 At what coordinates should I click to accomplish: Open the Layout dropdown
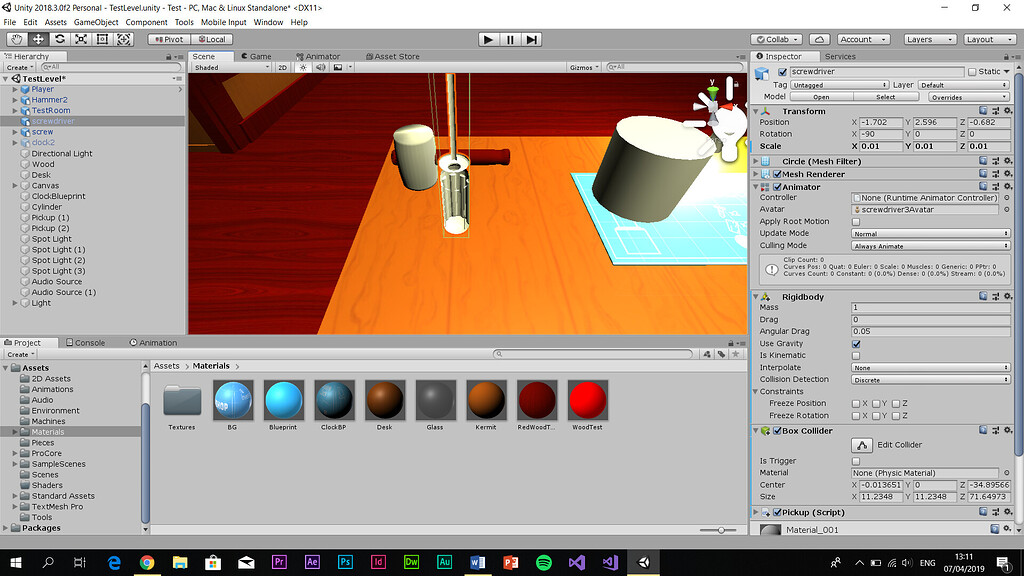pyautogui.click(x=989, y=39)
